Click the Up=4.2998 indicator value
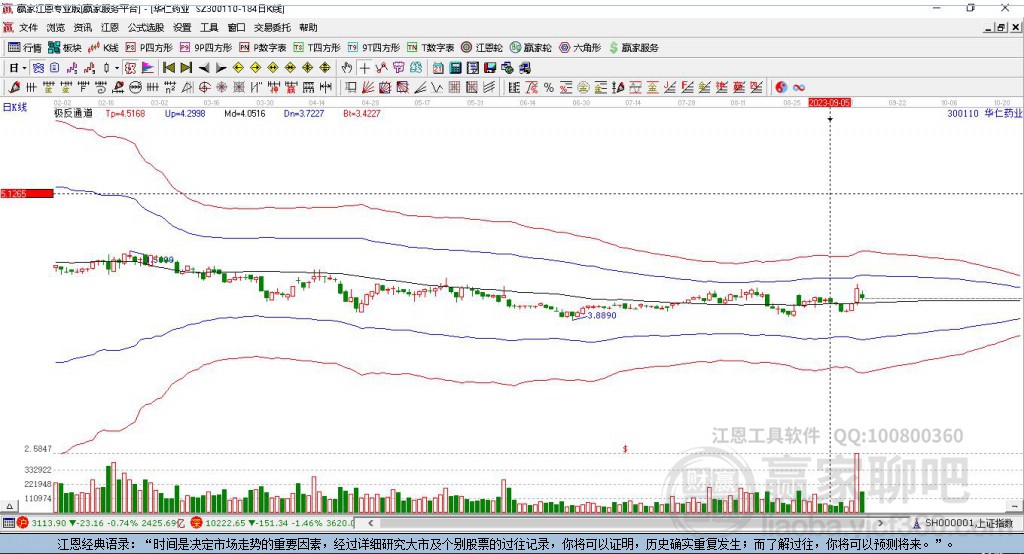1024x554 pixels. pyautogui.click(x=185, y=114)
